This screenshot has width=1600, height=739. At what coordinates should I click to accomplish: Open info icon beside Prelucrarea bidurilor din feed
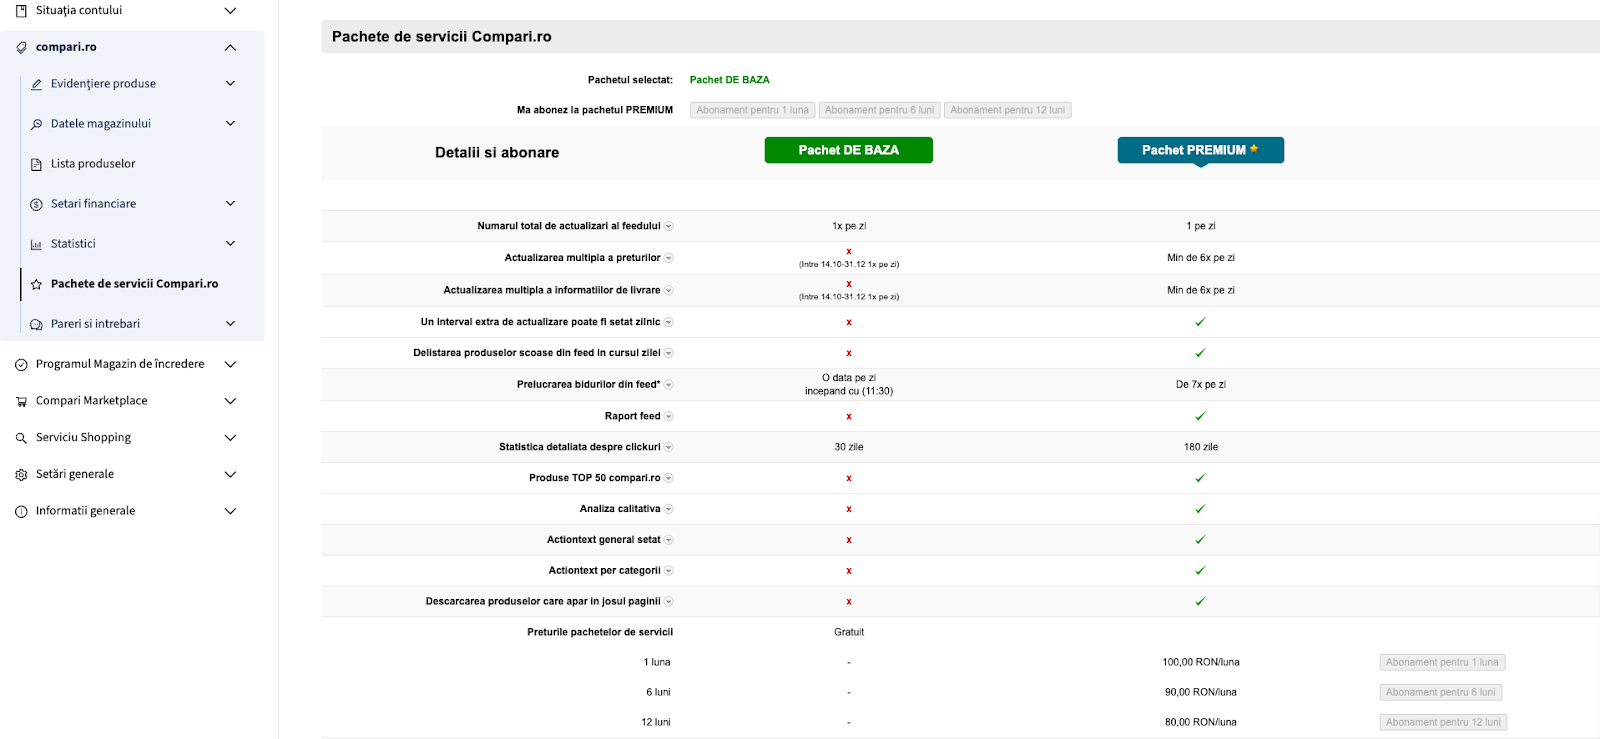(x=669, y=384)
